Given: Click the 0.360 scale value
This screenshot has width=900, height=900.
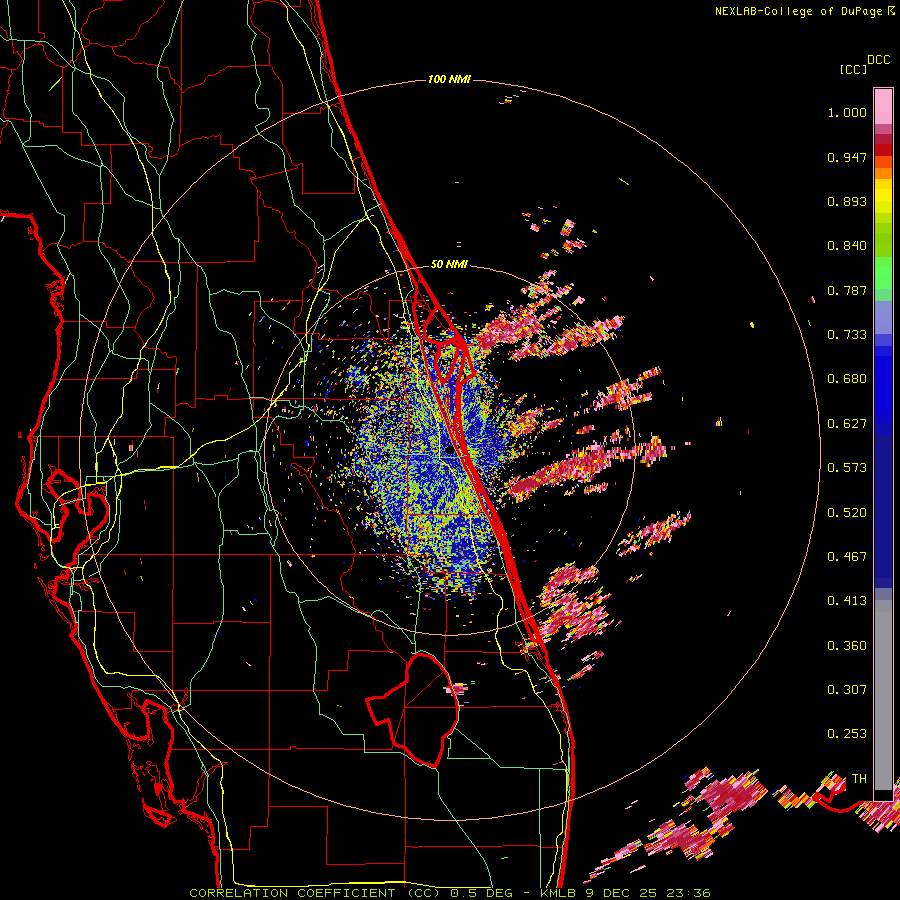Looking at the screenshot, I should coord(847,646).
